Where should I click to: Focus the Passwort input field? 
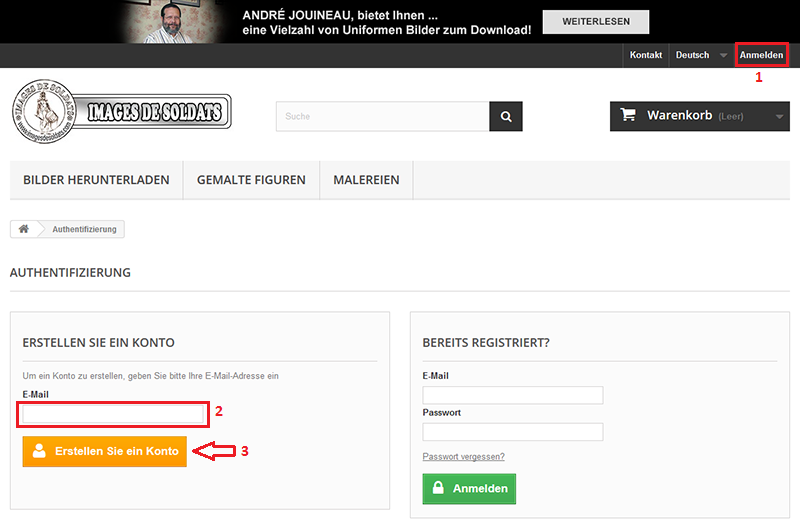click(512, 432)
